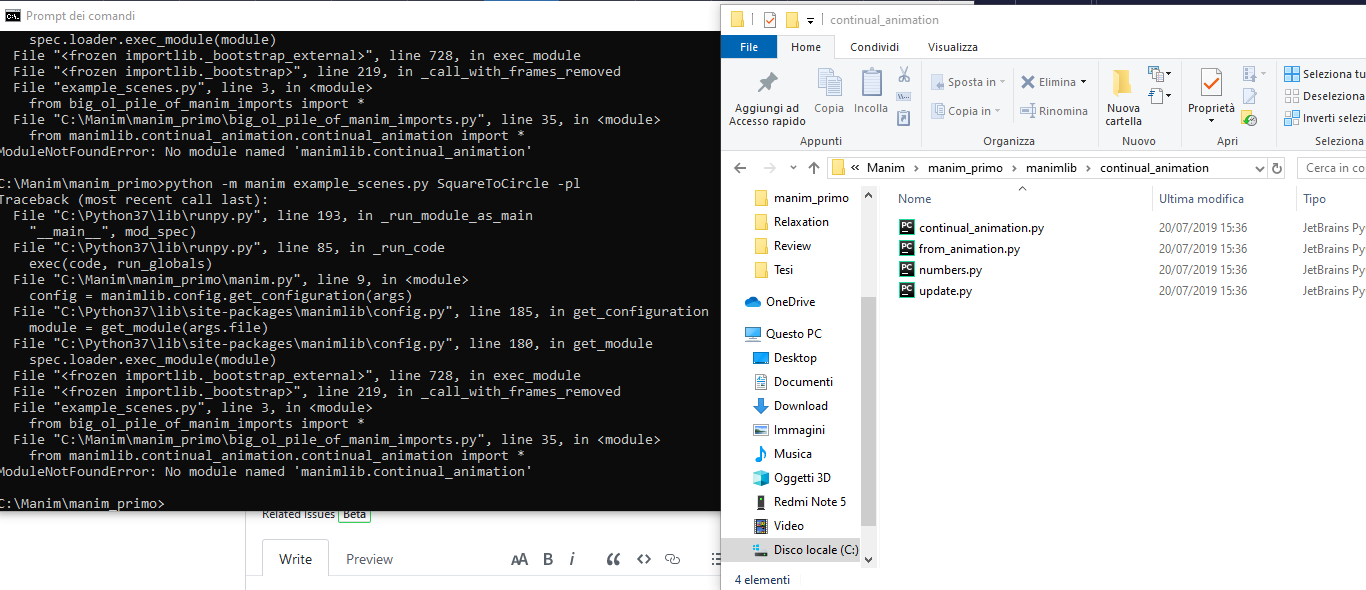The image size is (1366, 590).
Task: Click the blockquote icon in the editor toolbar
Action: pyautogui.click(x=613, y=559)
